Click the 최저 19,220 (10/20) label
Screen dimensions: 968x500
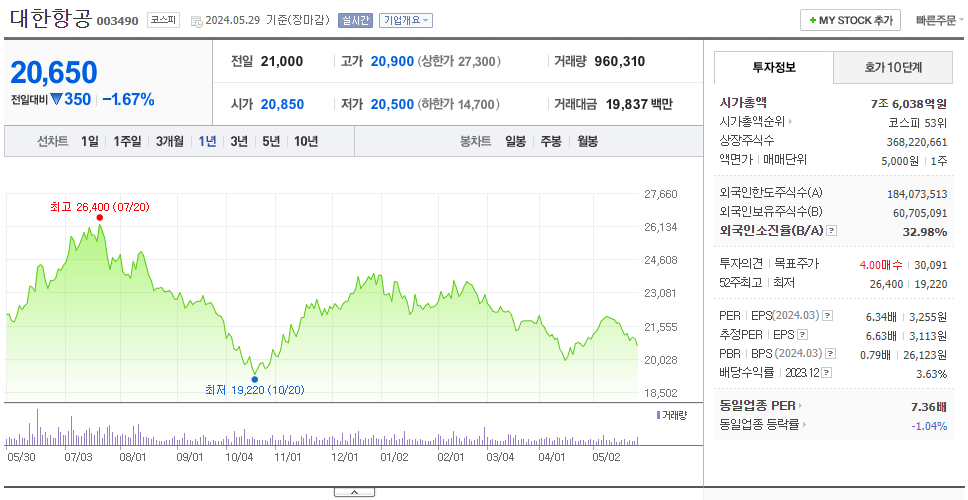[x=255, y=390]
